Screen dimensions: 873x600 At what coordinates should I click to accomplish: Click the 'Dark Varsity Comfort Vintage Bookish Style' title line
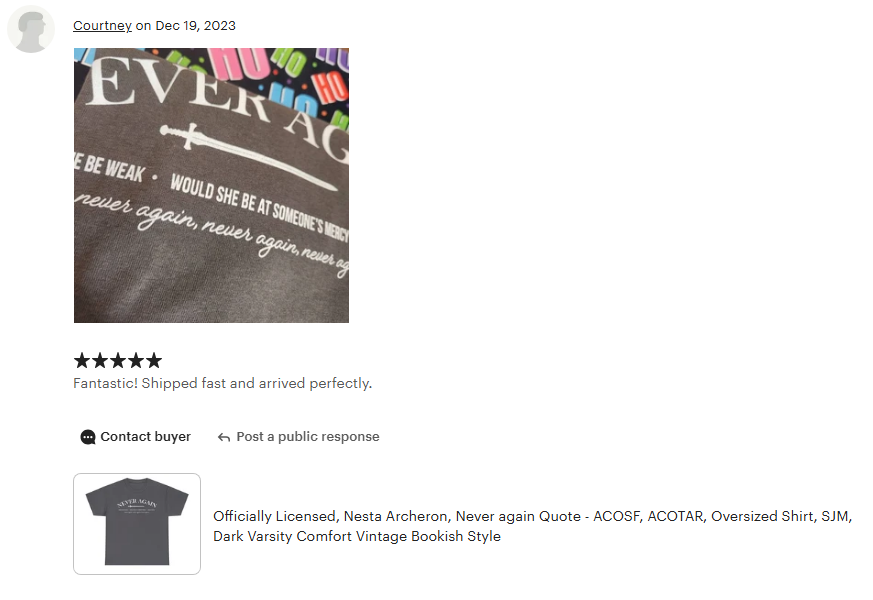357,537
